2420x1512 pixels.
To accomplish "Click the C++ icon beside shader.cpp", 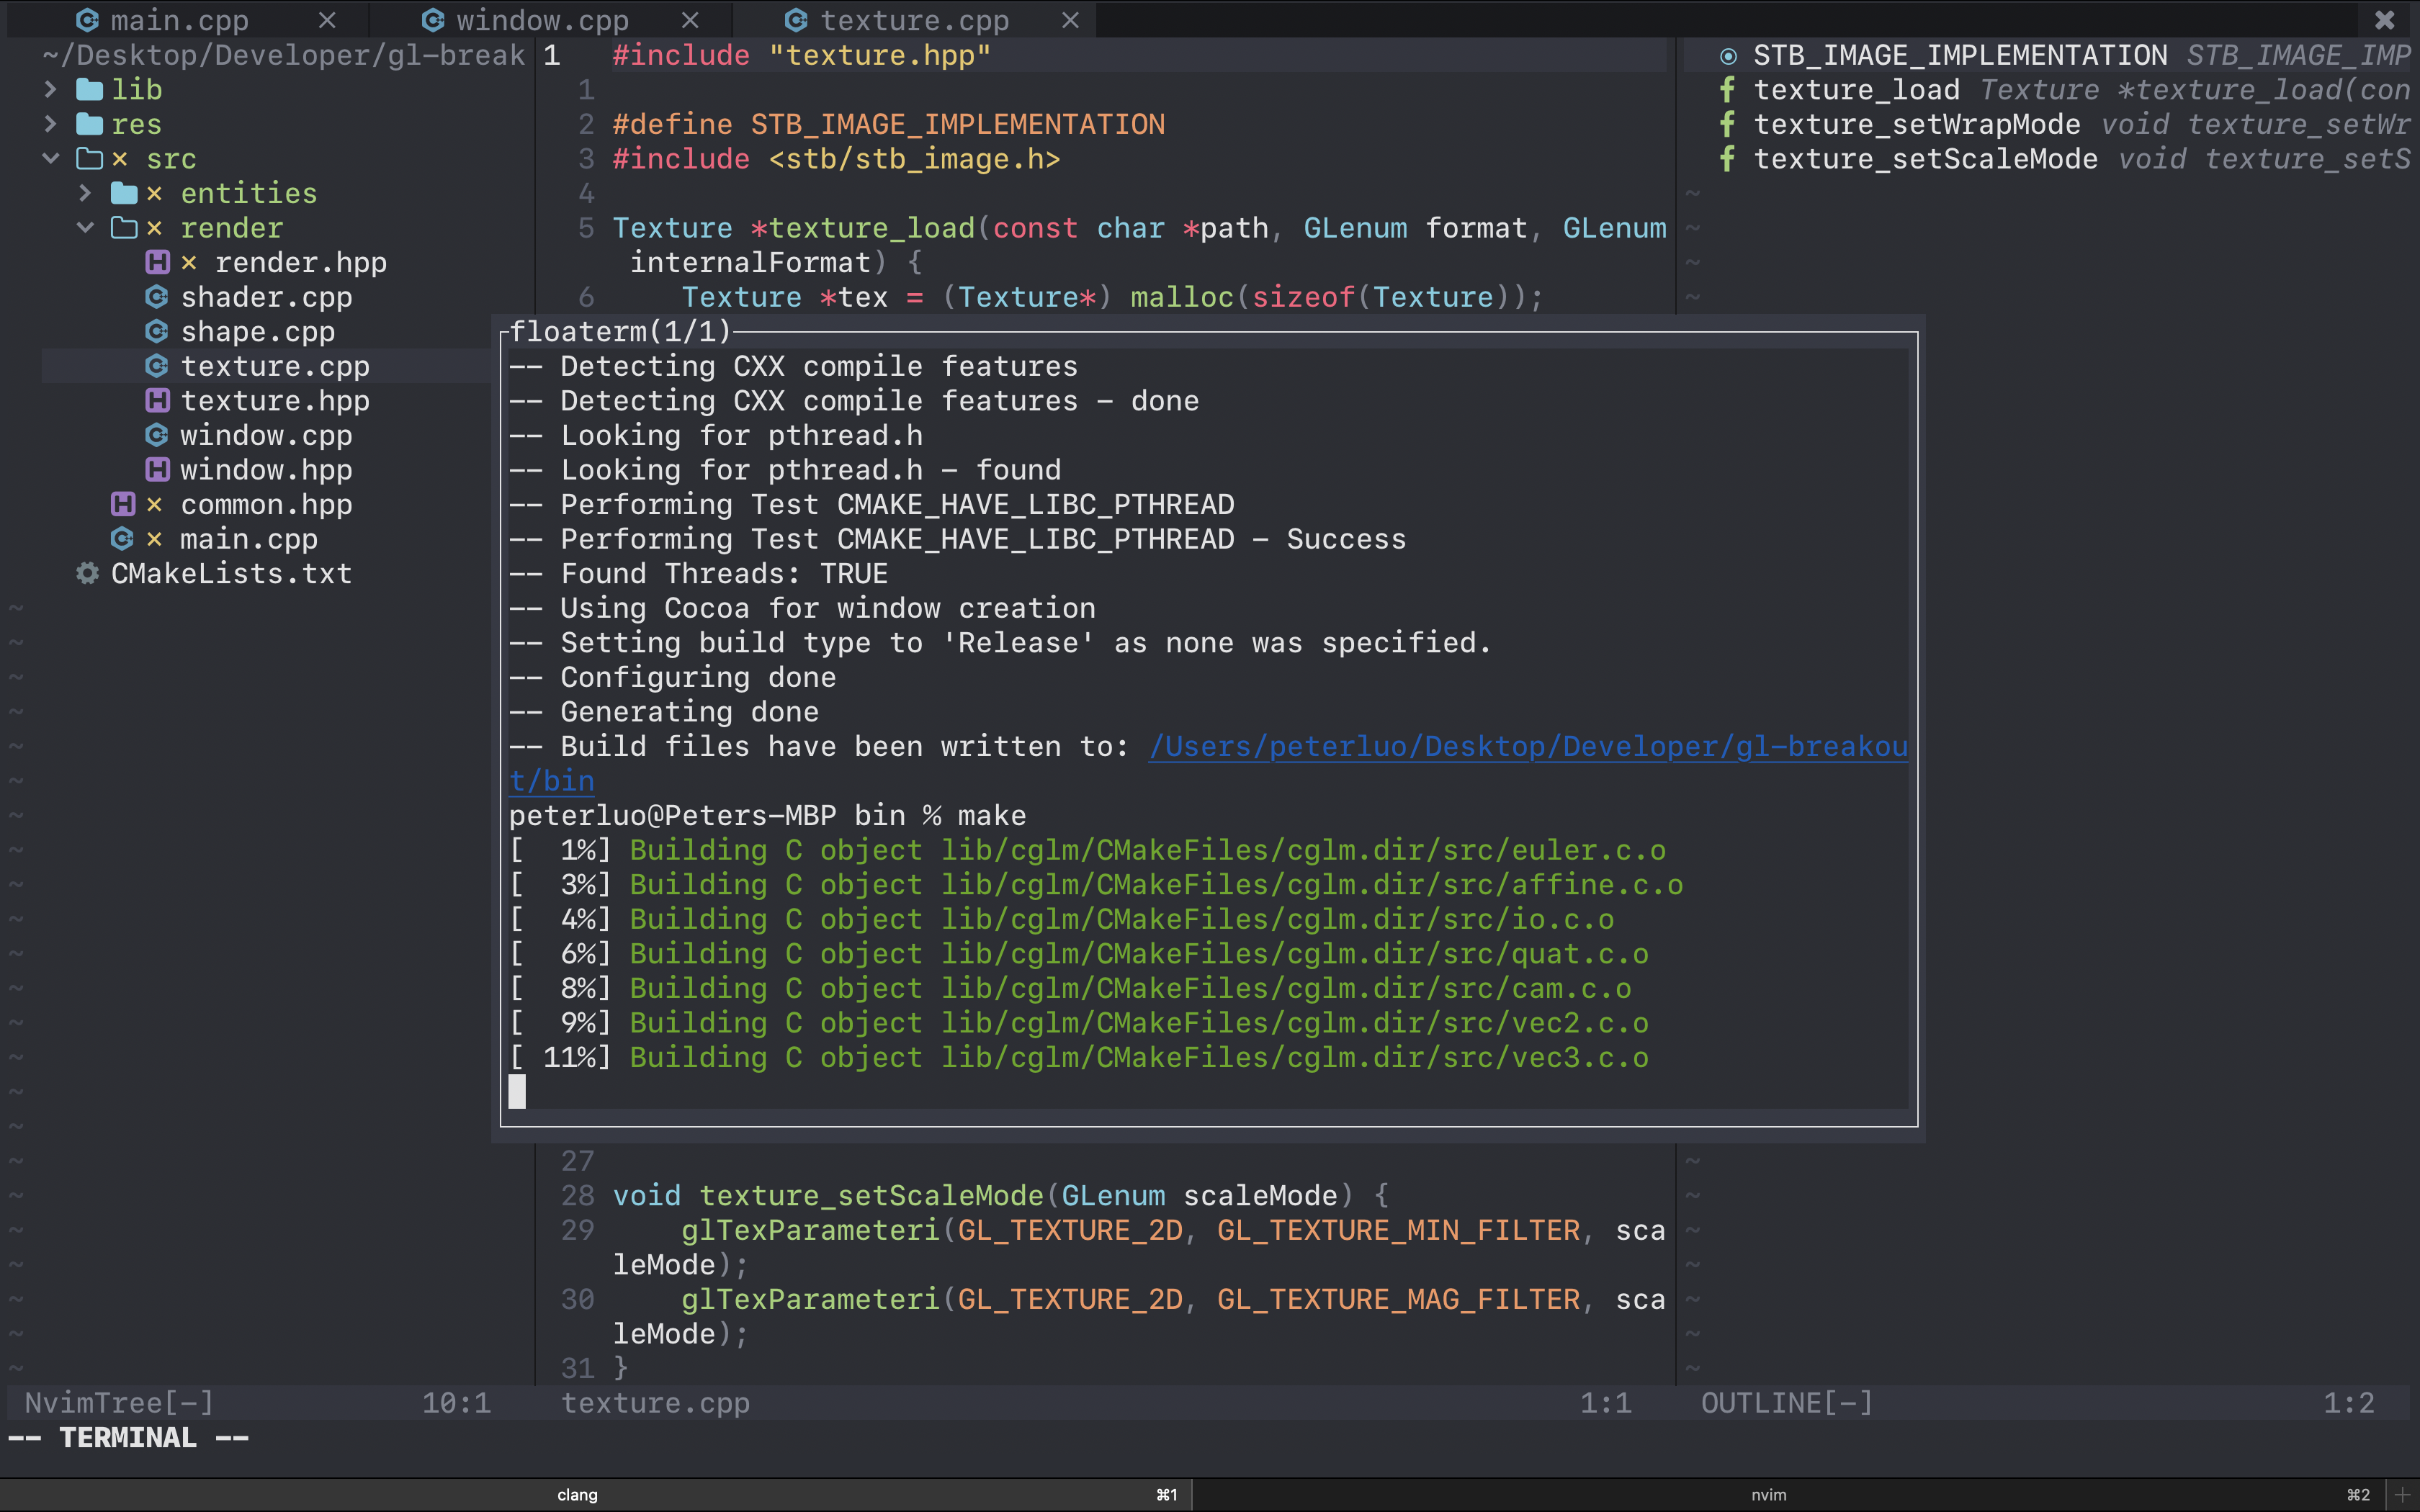I will coord(157,297).
